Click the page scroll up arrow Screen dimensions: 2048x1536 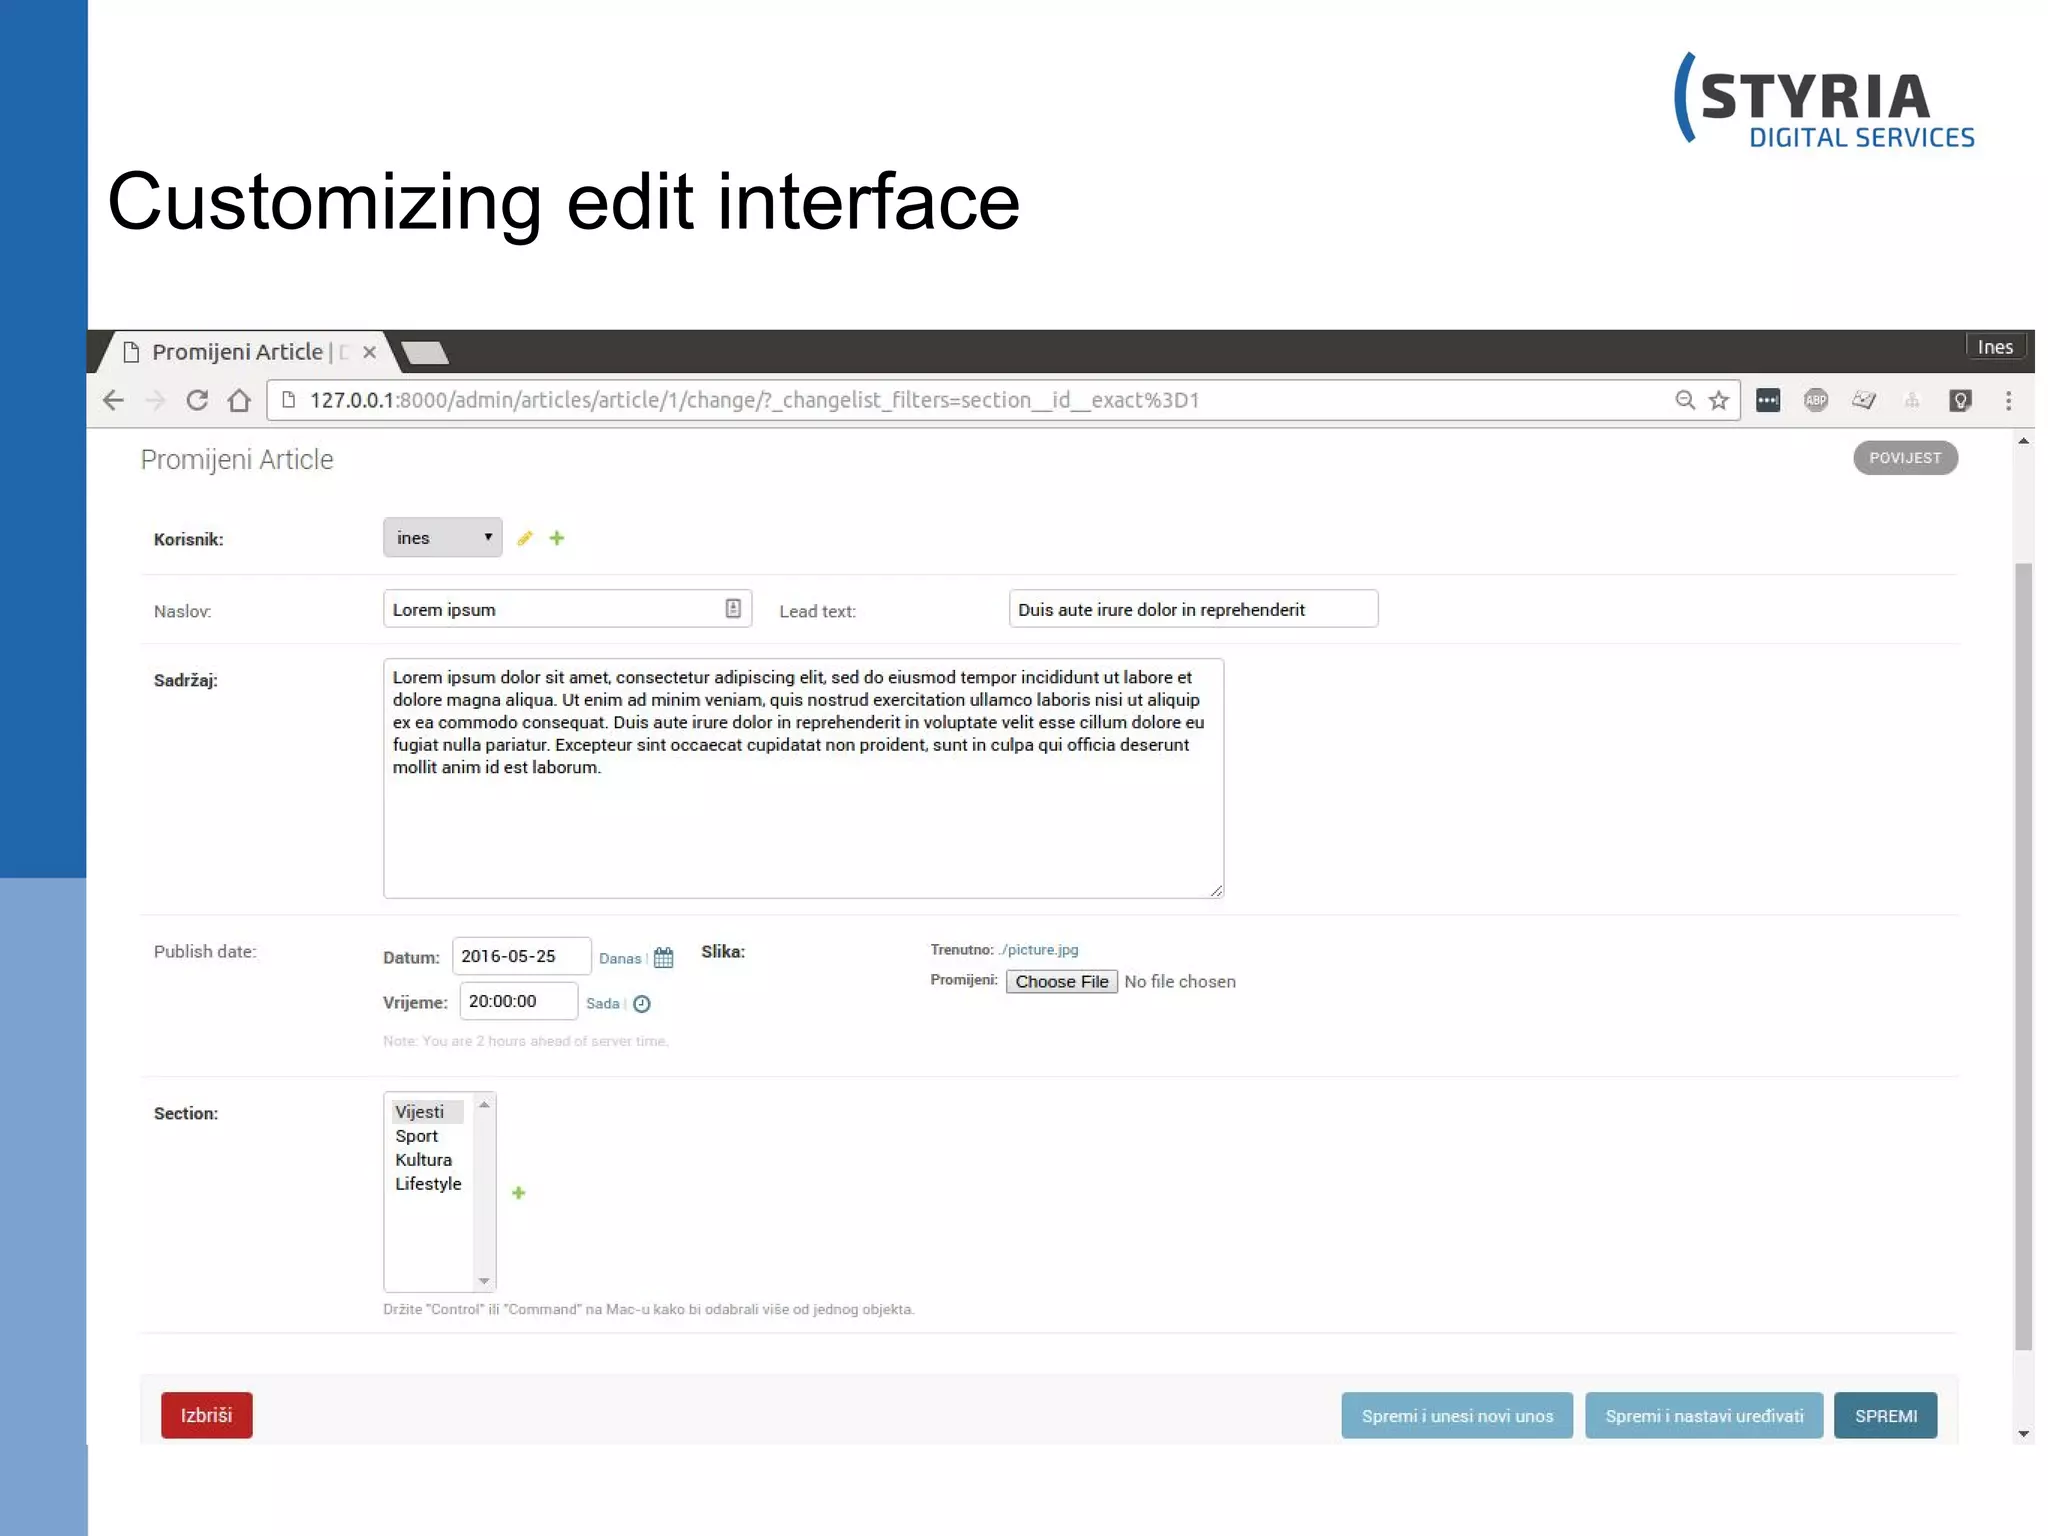click(x=2023, y=441)
